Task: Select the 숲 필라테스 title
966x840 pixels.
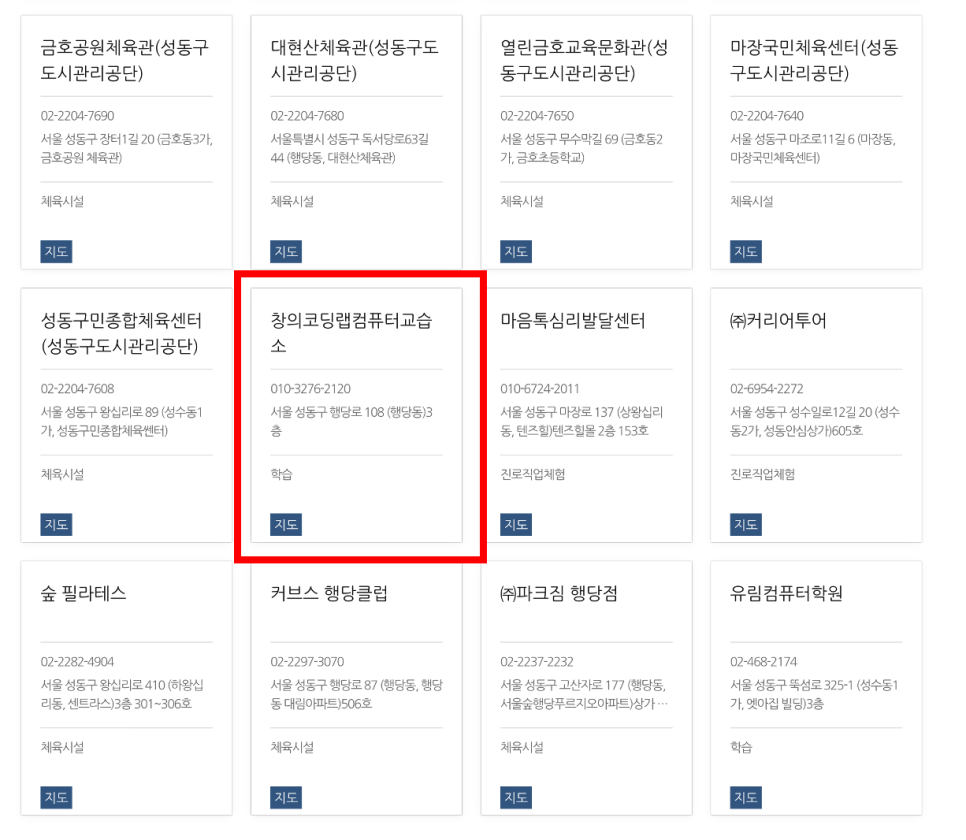Action: tap(83, 593)
